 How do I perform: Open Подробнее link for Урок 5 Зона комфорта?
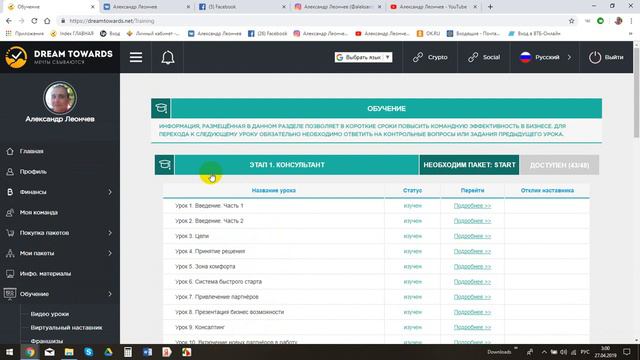472,267
